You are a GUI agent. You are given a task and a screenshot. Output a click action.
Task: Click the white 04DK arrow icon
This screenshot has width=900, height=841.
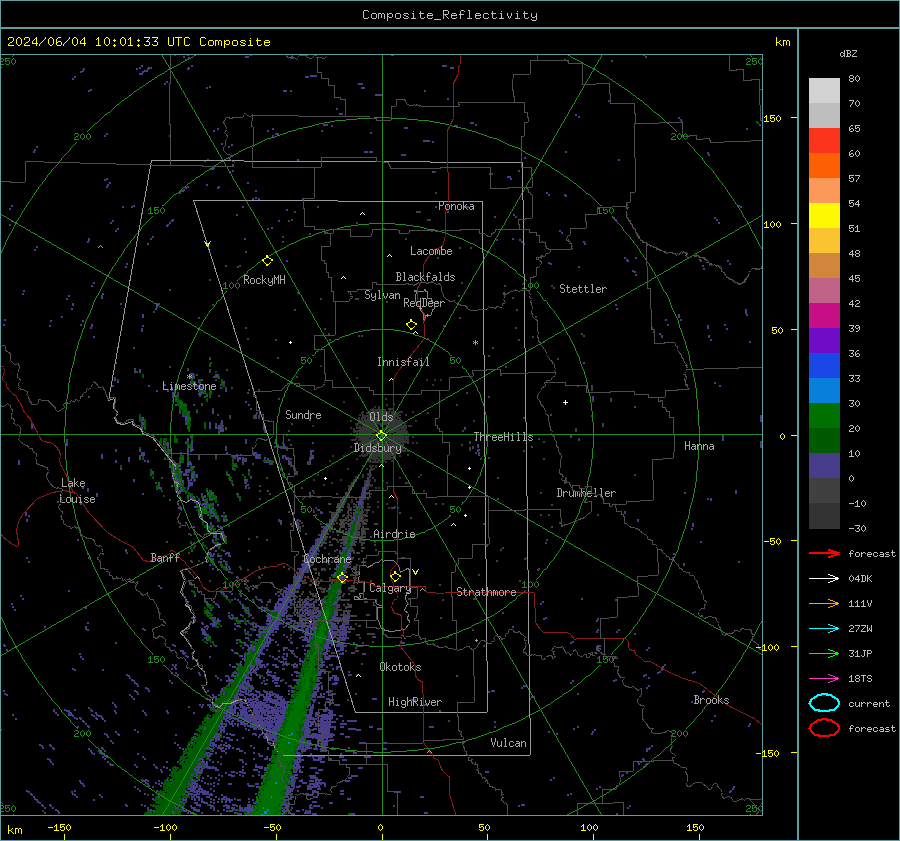pyautogui.click(x=824, y=579)
